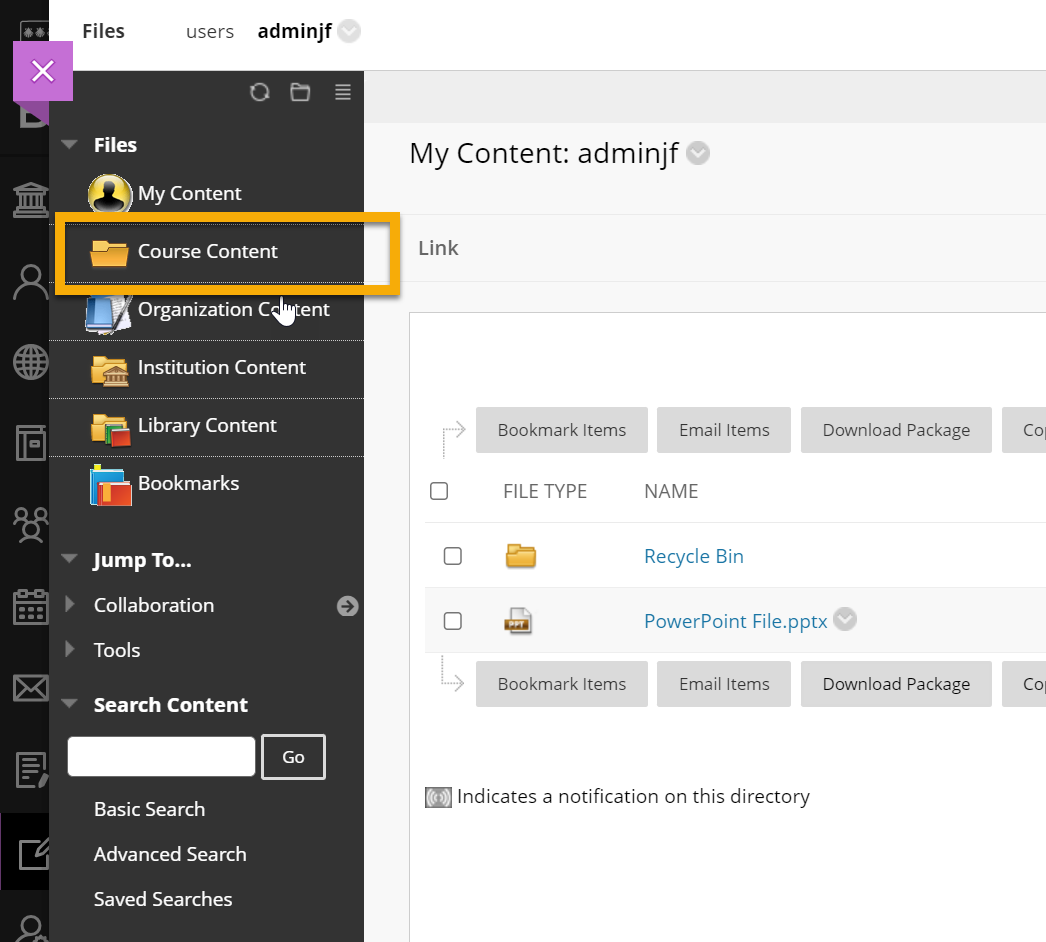Open the envelope messages icon in left navigation
Viewport: 1046px width, 942px height.
pos(30,688)
